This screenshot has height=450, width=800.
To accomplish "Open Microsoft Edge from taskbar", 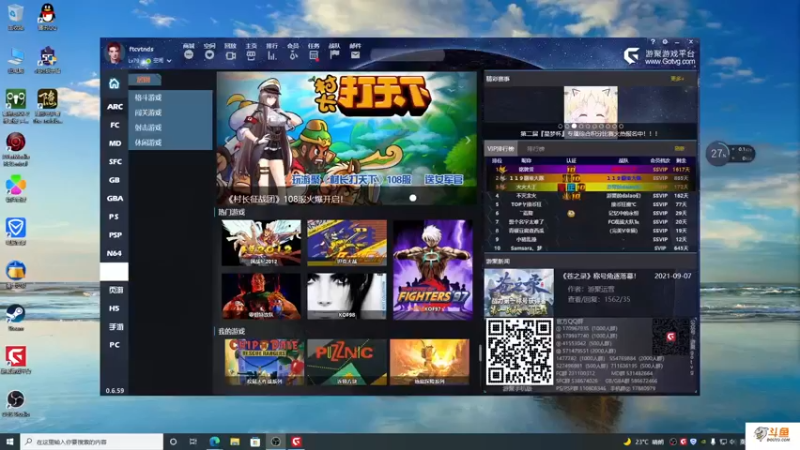I will point(214,441).
